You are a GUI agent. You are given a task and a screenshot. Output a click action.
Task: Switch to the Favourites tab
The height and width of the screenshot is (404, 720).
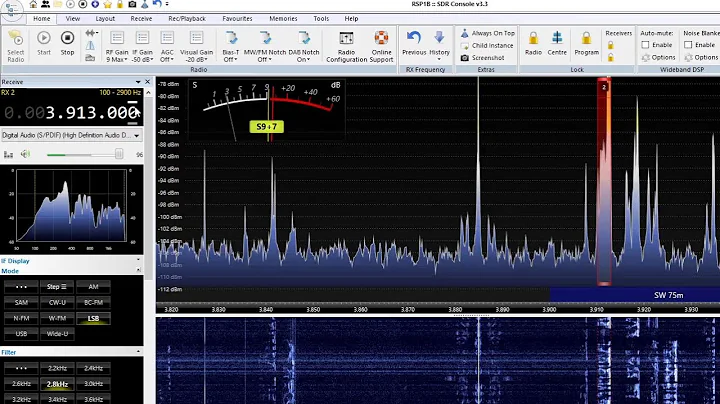click(237, 19)
